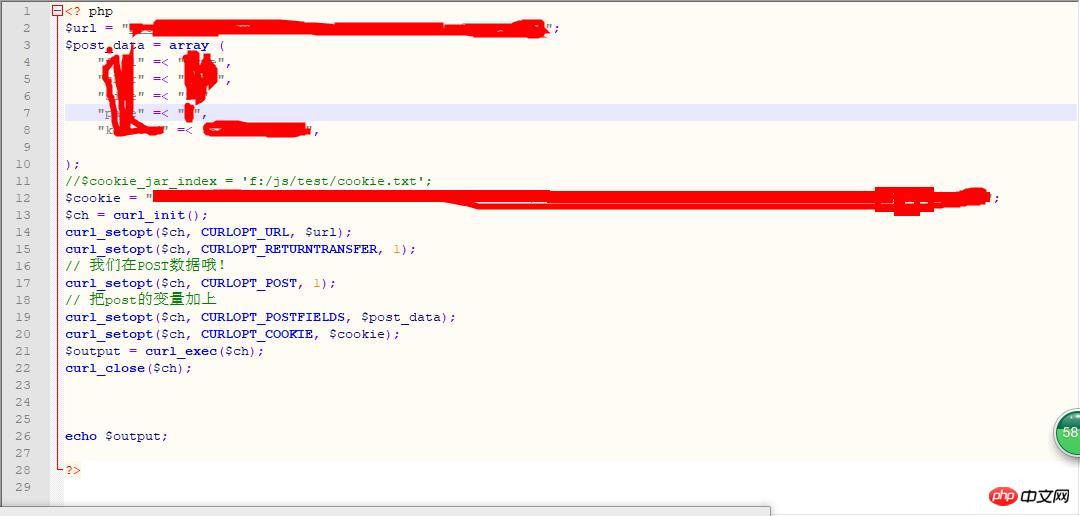Click the line containing CURLOPT_URL
Viewport: 1080px width, 516px height.
(x=211, y=232)
